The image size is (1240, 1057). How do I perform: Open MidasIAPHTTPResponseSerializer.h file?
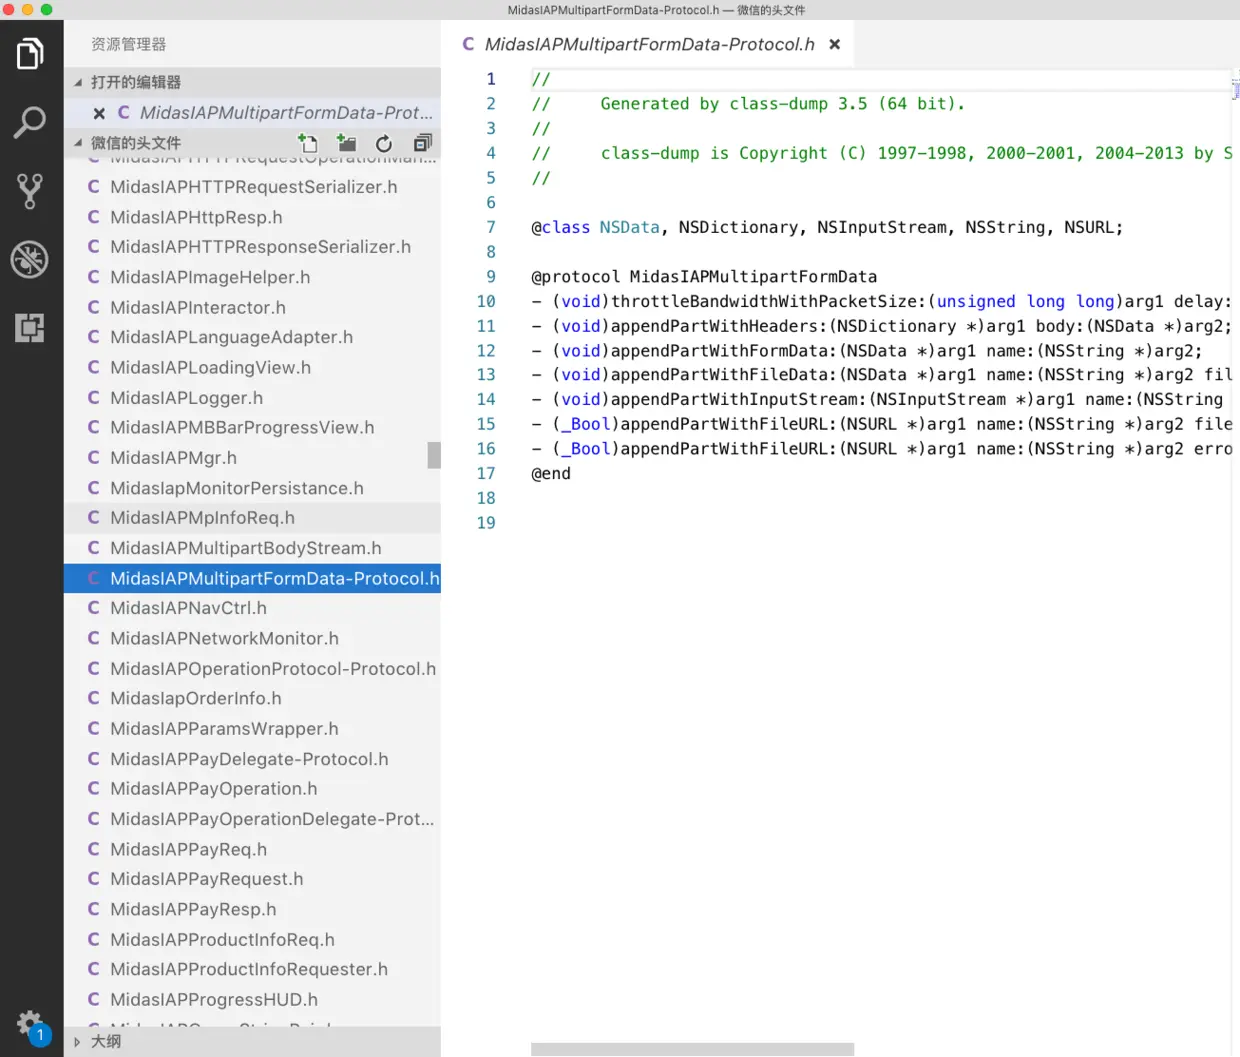click(x=252, y=247)
